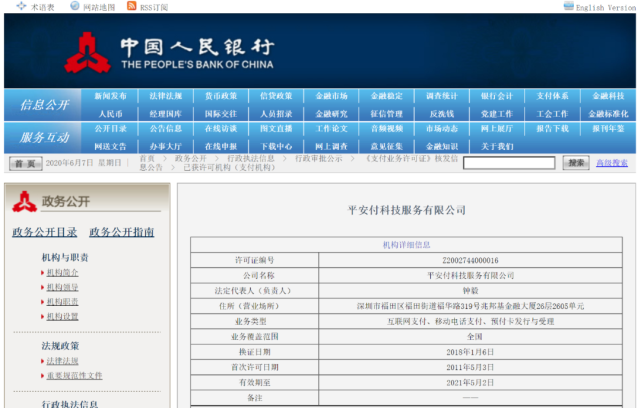Open the 机构职责 sidebar link
641x408 pixels.
tap(62, 302)
